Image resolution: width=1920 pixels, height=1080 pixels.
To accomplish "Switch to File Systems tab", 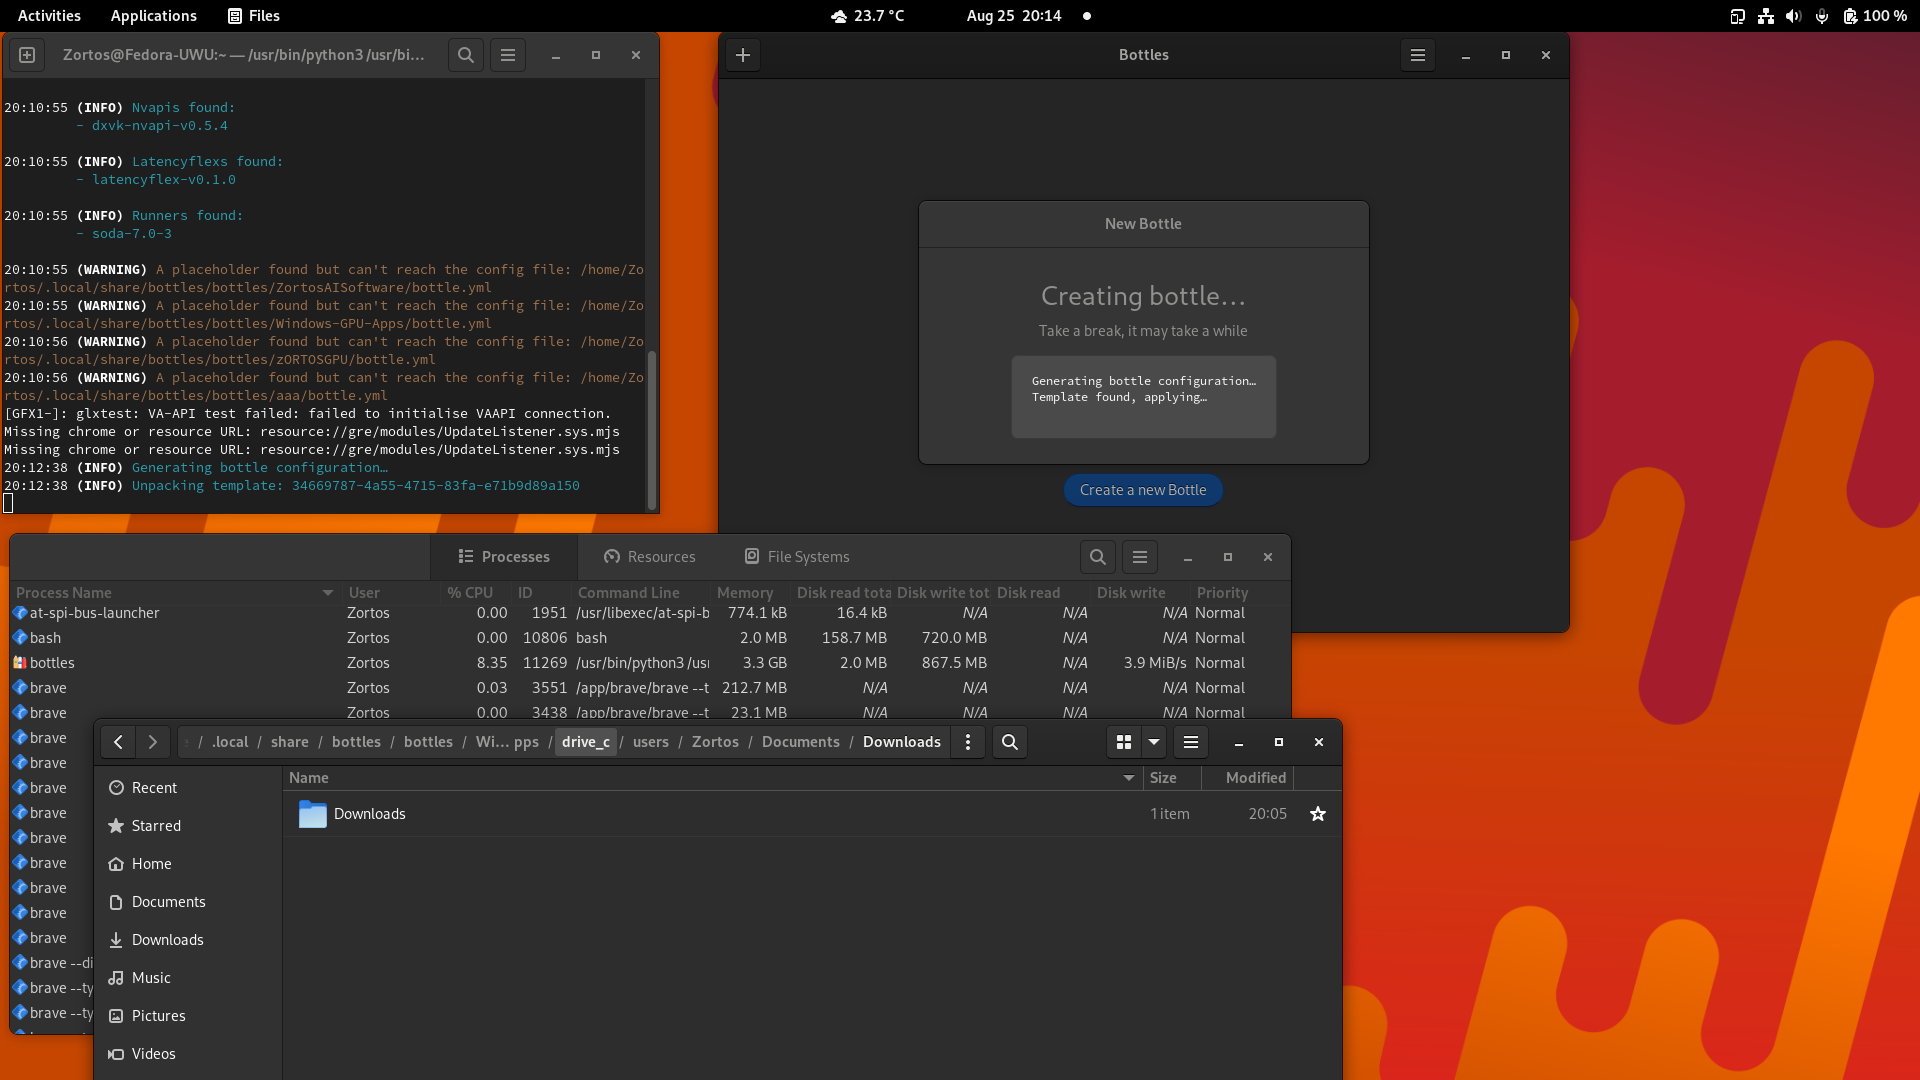I will pyautogui.click(x=797, y=557).
